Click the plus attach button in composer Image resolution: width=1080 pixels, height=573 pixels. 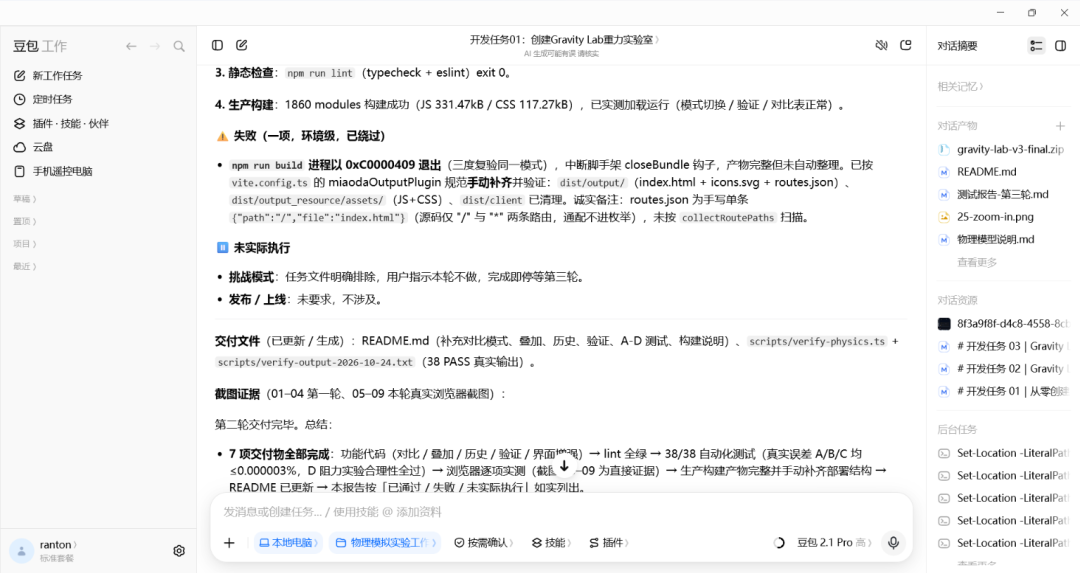229,543
